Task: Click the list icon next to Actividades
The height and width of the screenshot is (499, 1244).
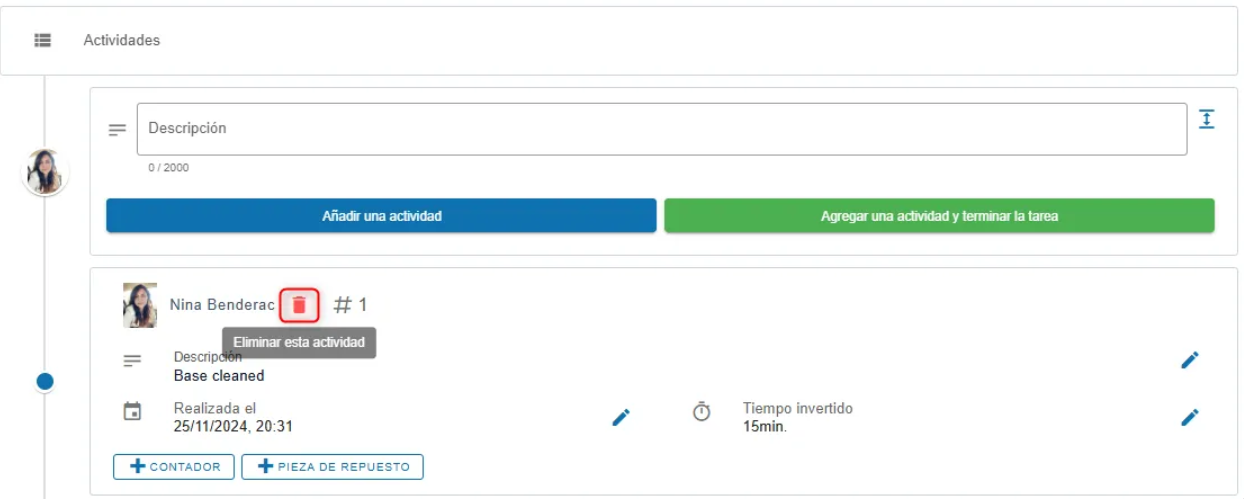Action: pyautogui.click(x=43, y=41)
